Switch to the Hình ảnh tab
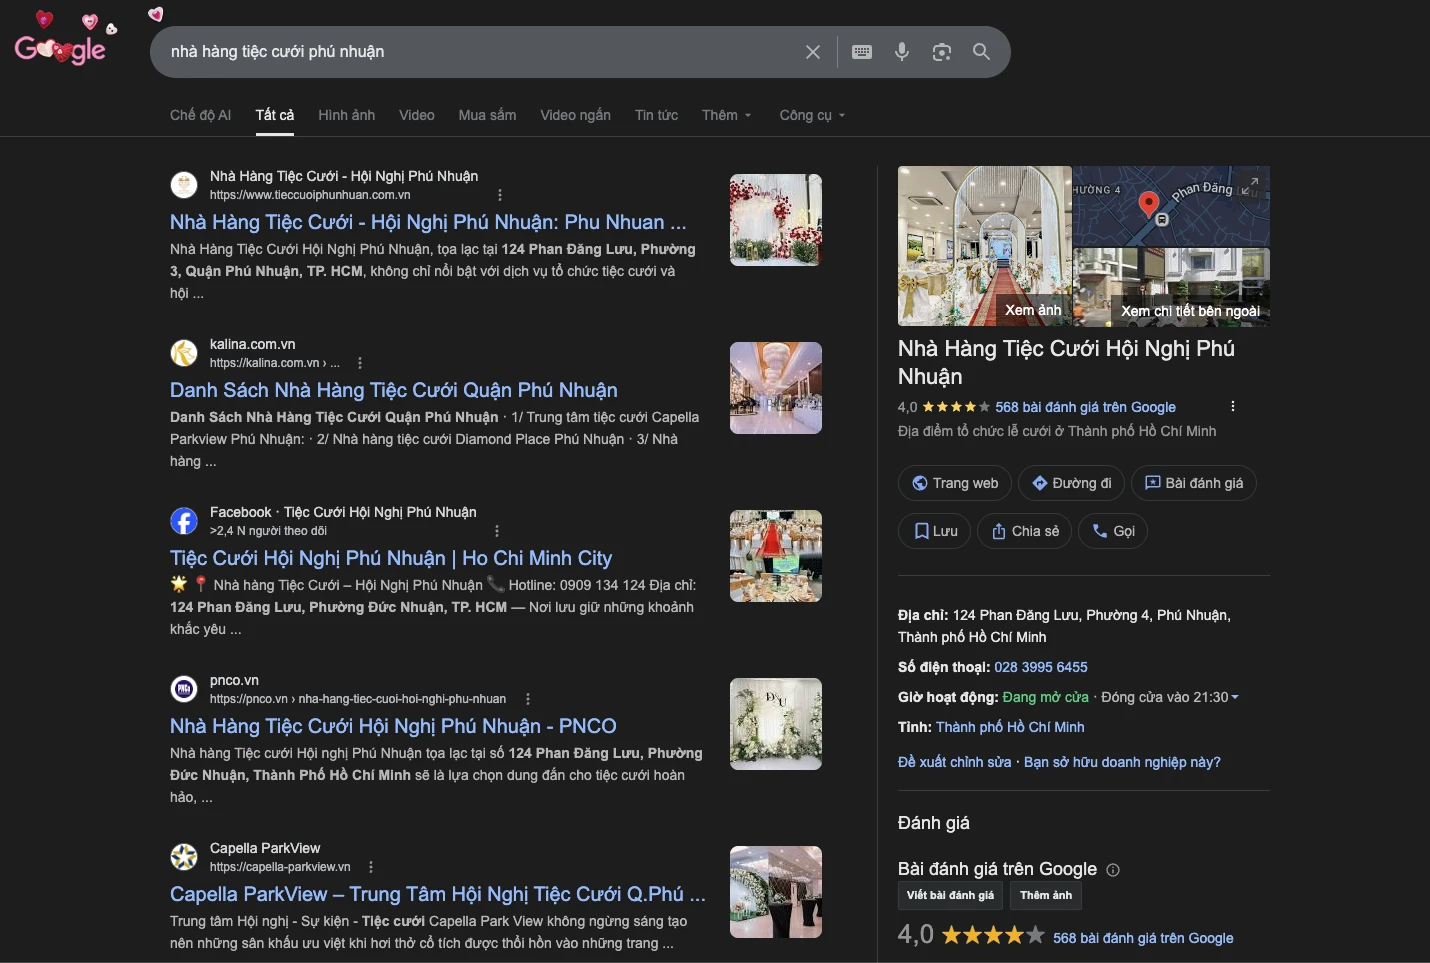 pyautogui.click(x=346, y=115)
